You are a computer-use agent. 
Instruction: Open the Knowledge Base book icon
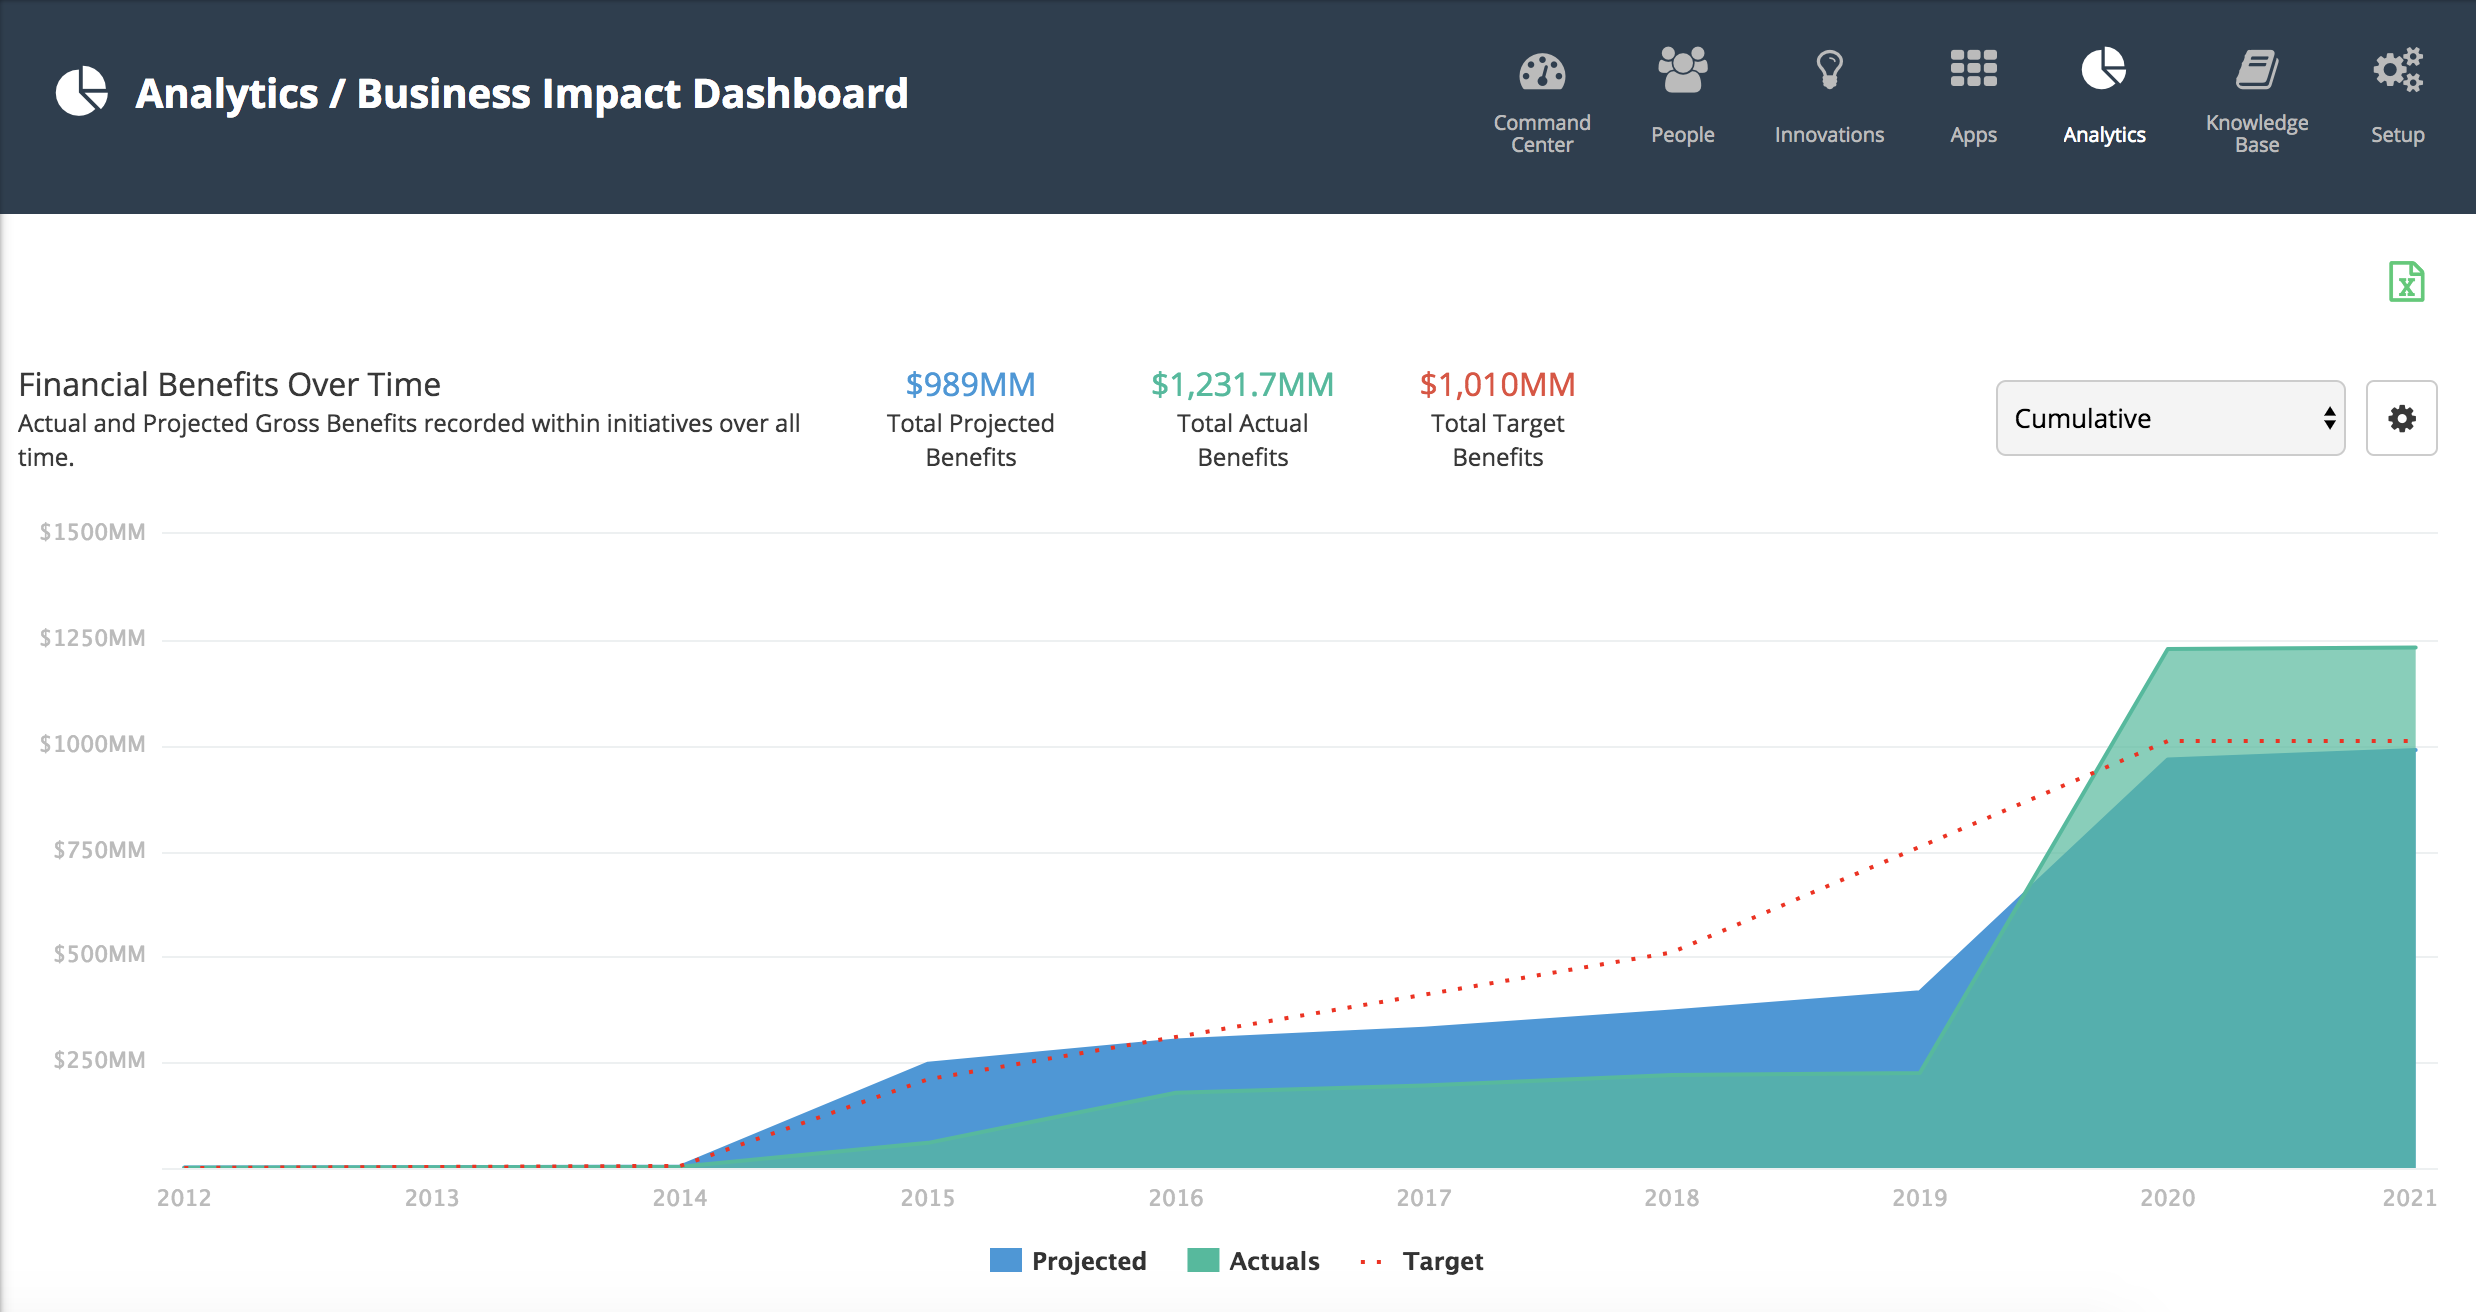(x=2257, y=70)
